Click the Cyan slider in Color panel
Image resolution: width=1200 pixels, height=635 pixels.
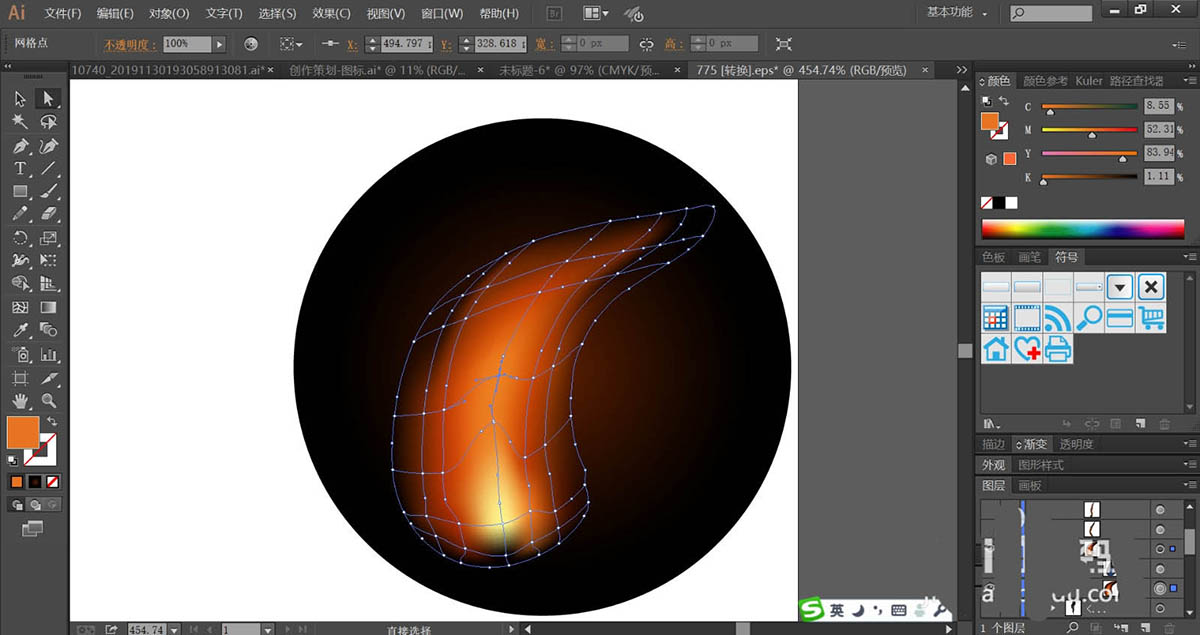(x=1090, y=106)
